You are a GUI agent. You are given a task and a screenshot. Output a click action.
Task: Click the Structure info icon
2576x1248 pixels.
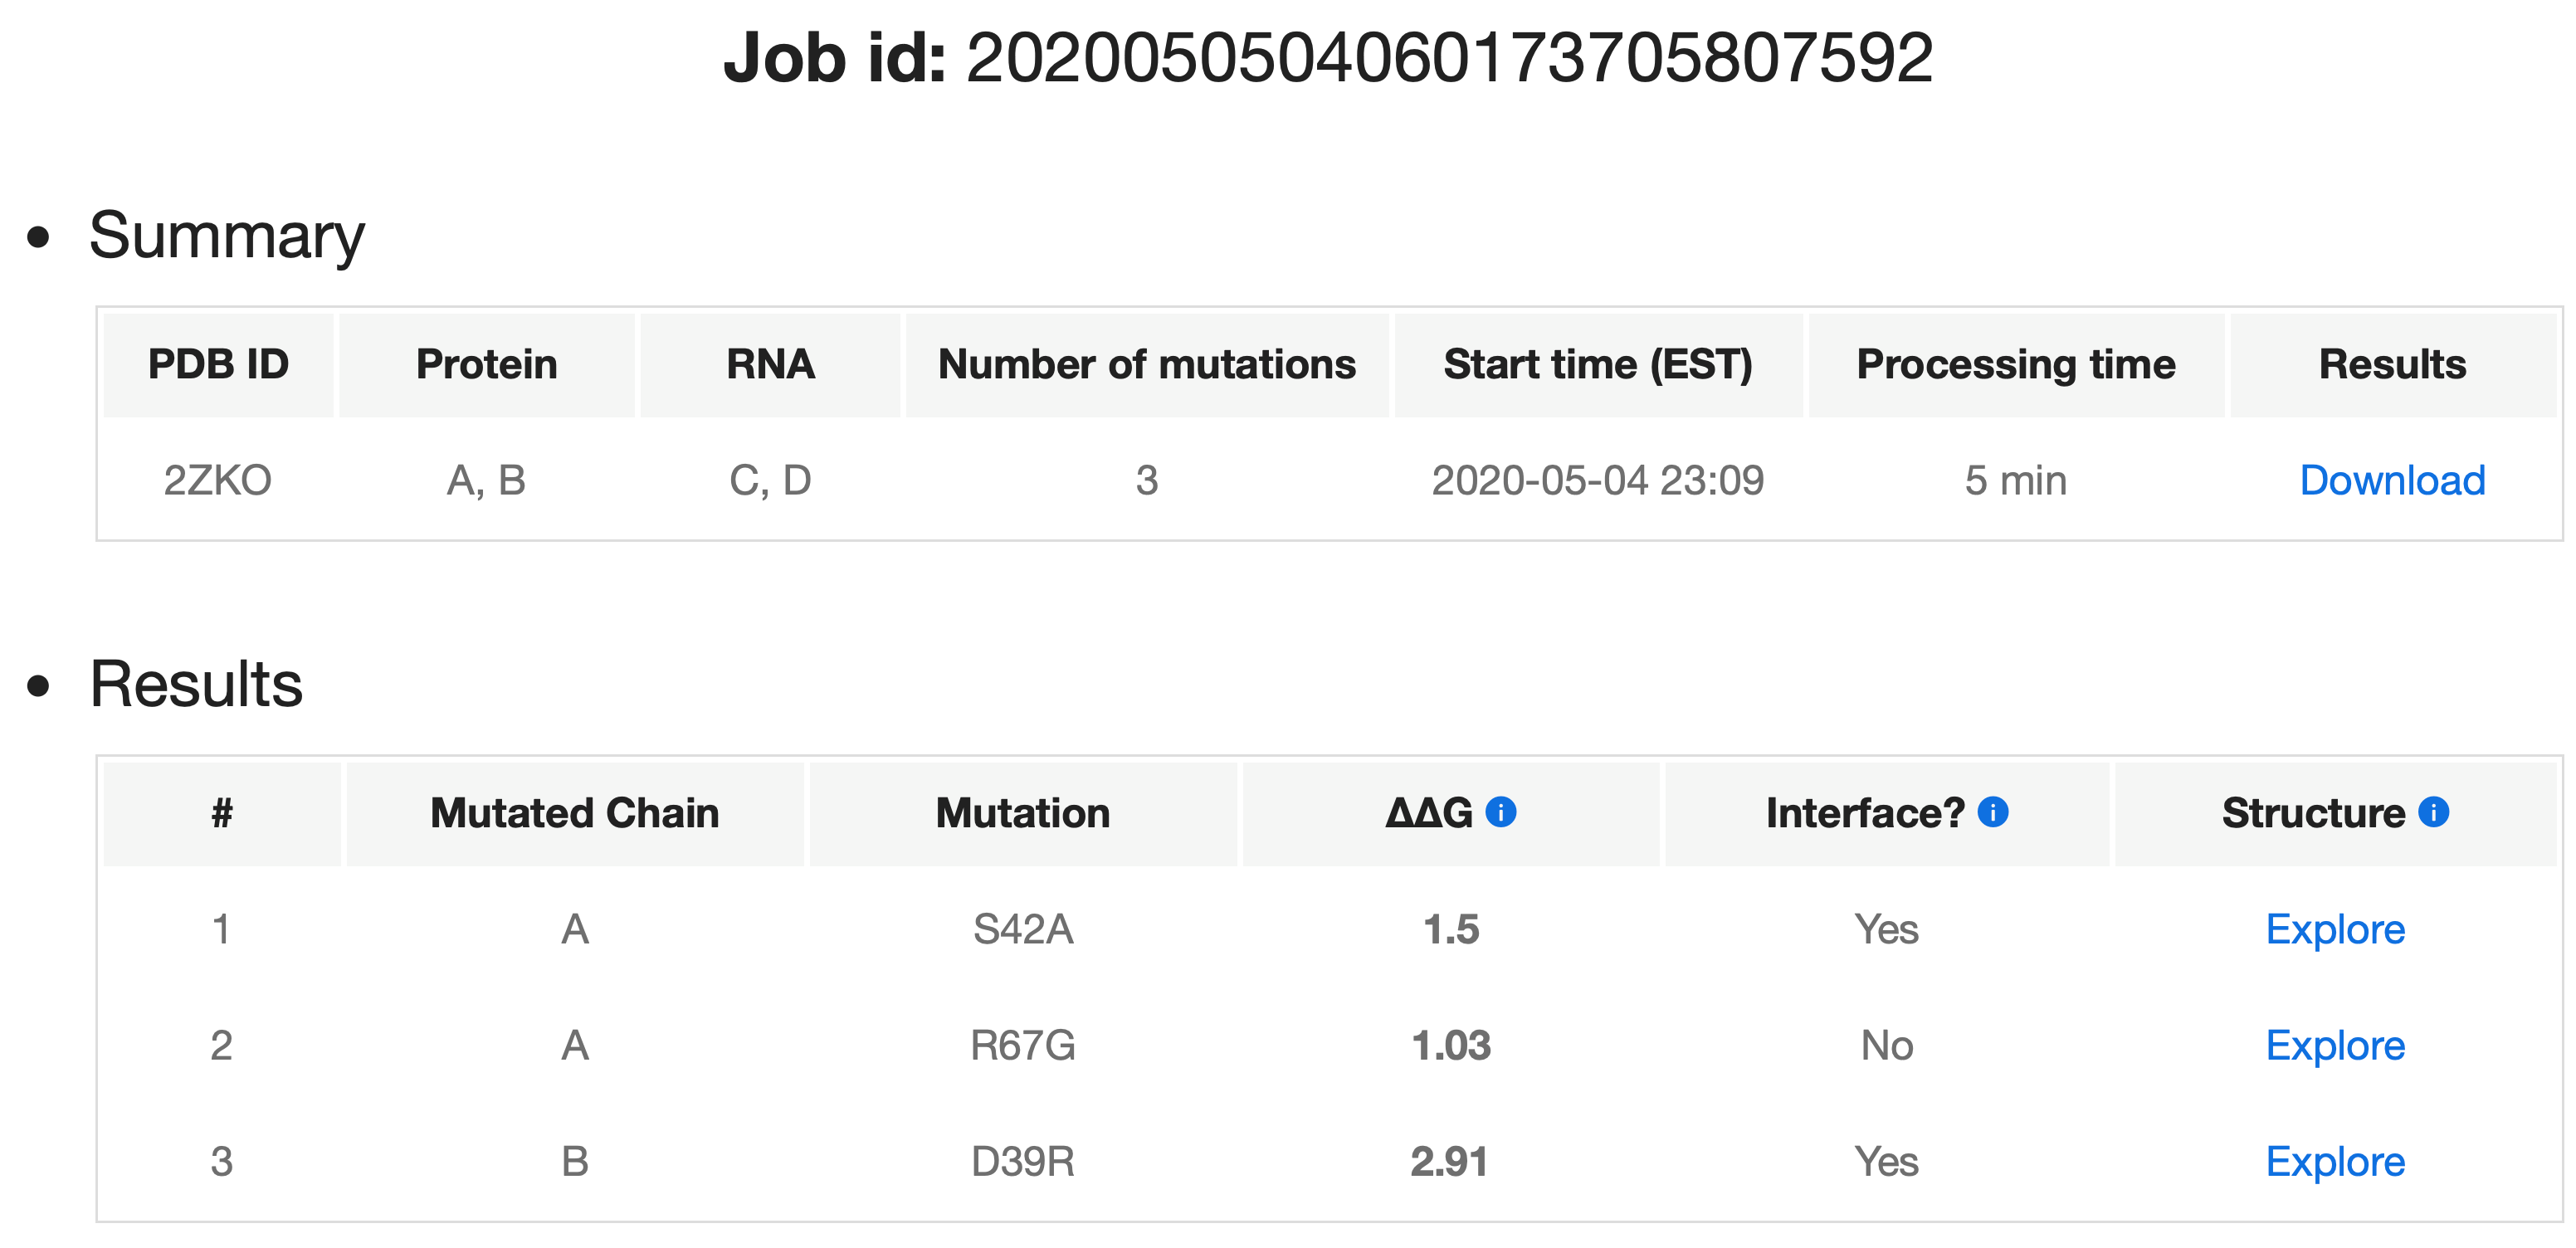(x=2434, y=812)
